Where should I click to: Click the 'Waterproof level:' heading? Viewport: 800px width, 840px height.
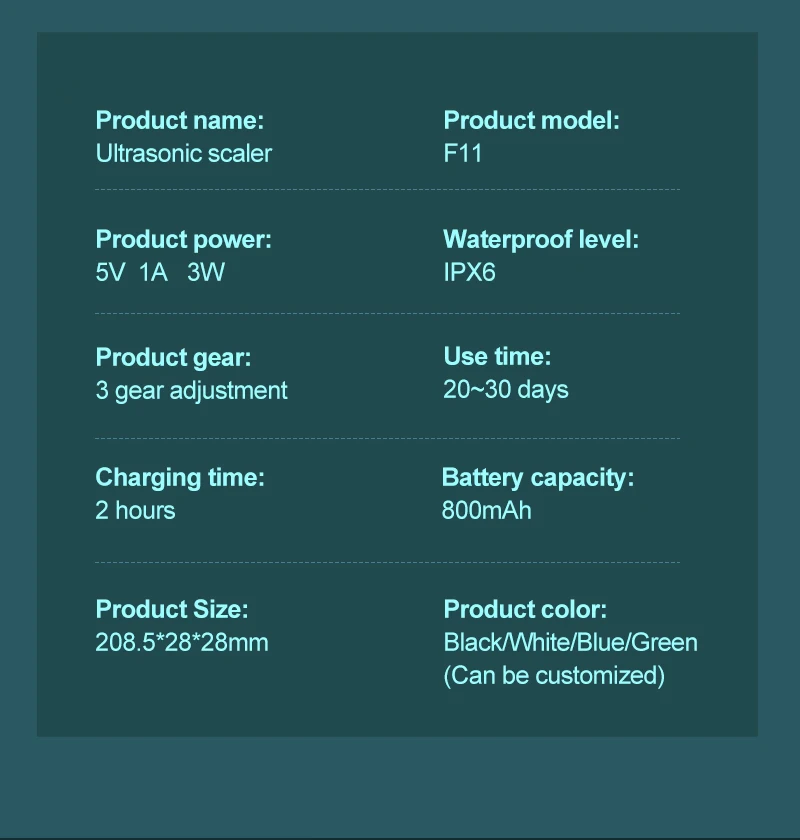[540, 240]
